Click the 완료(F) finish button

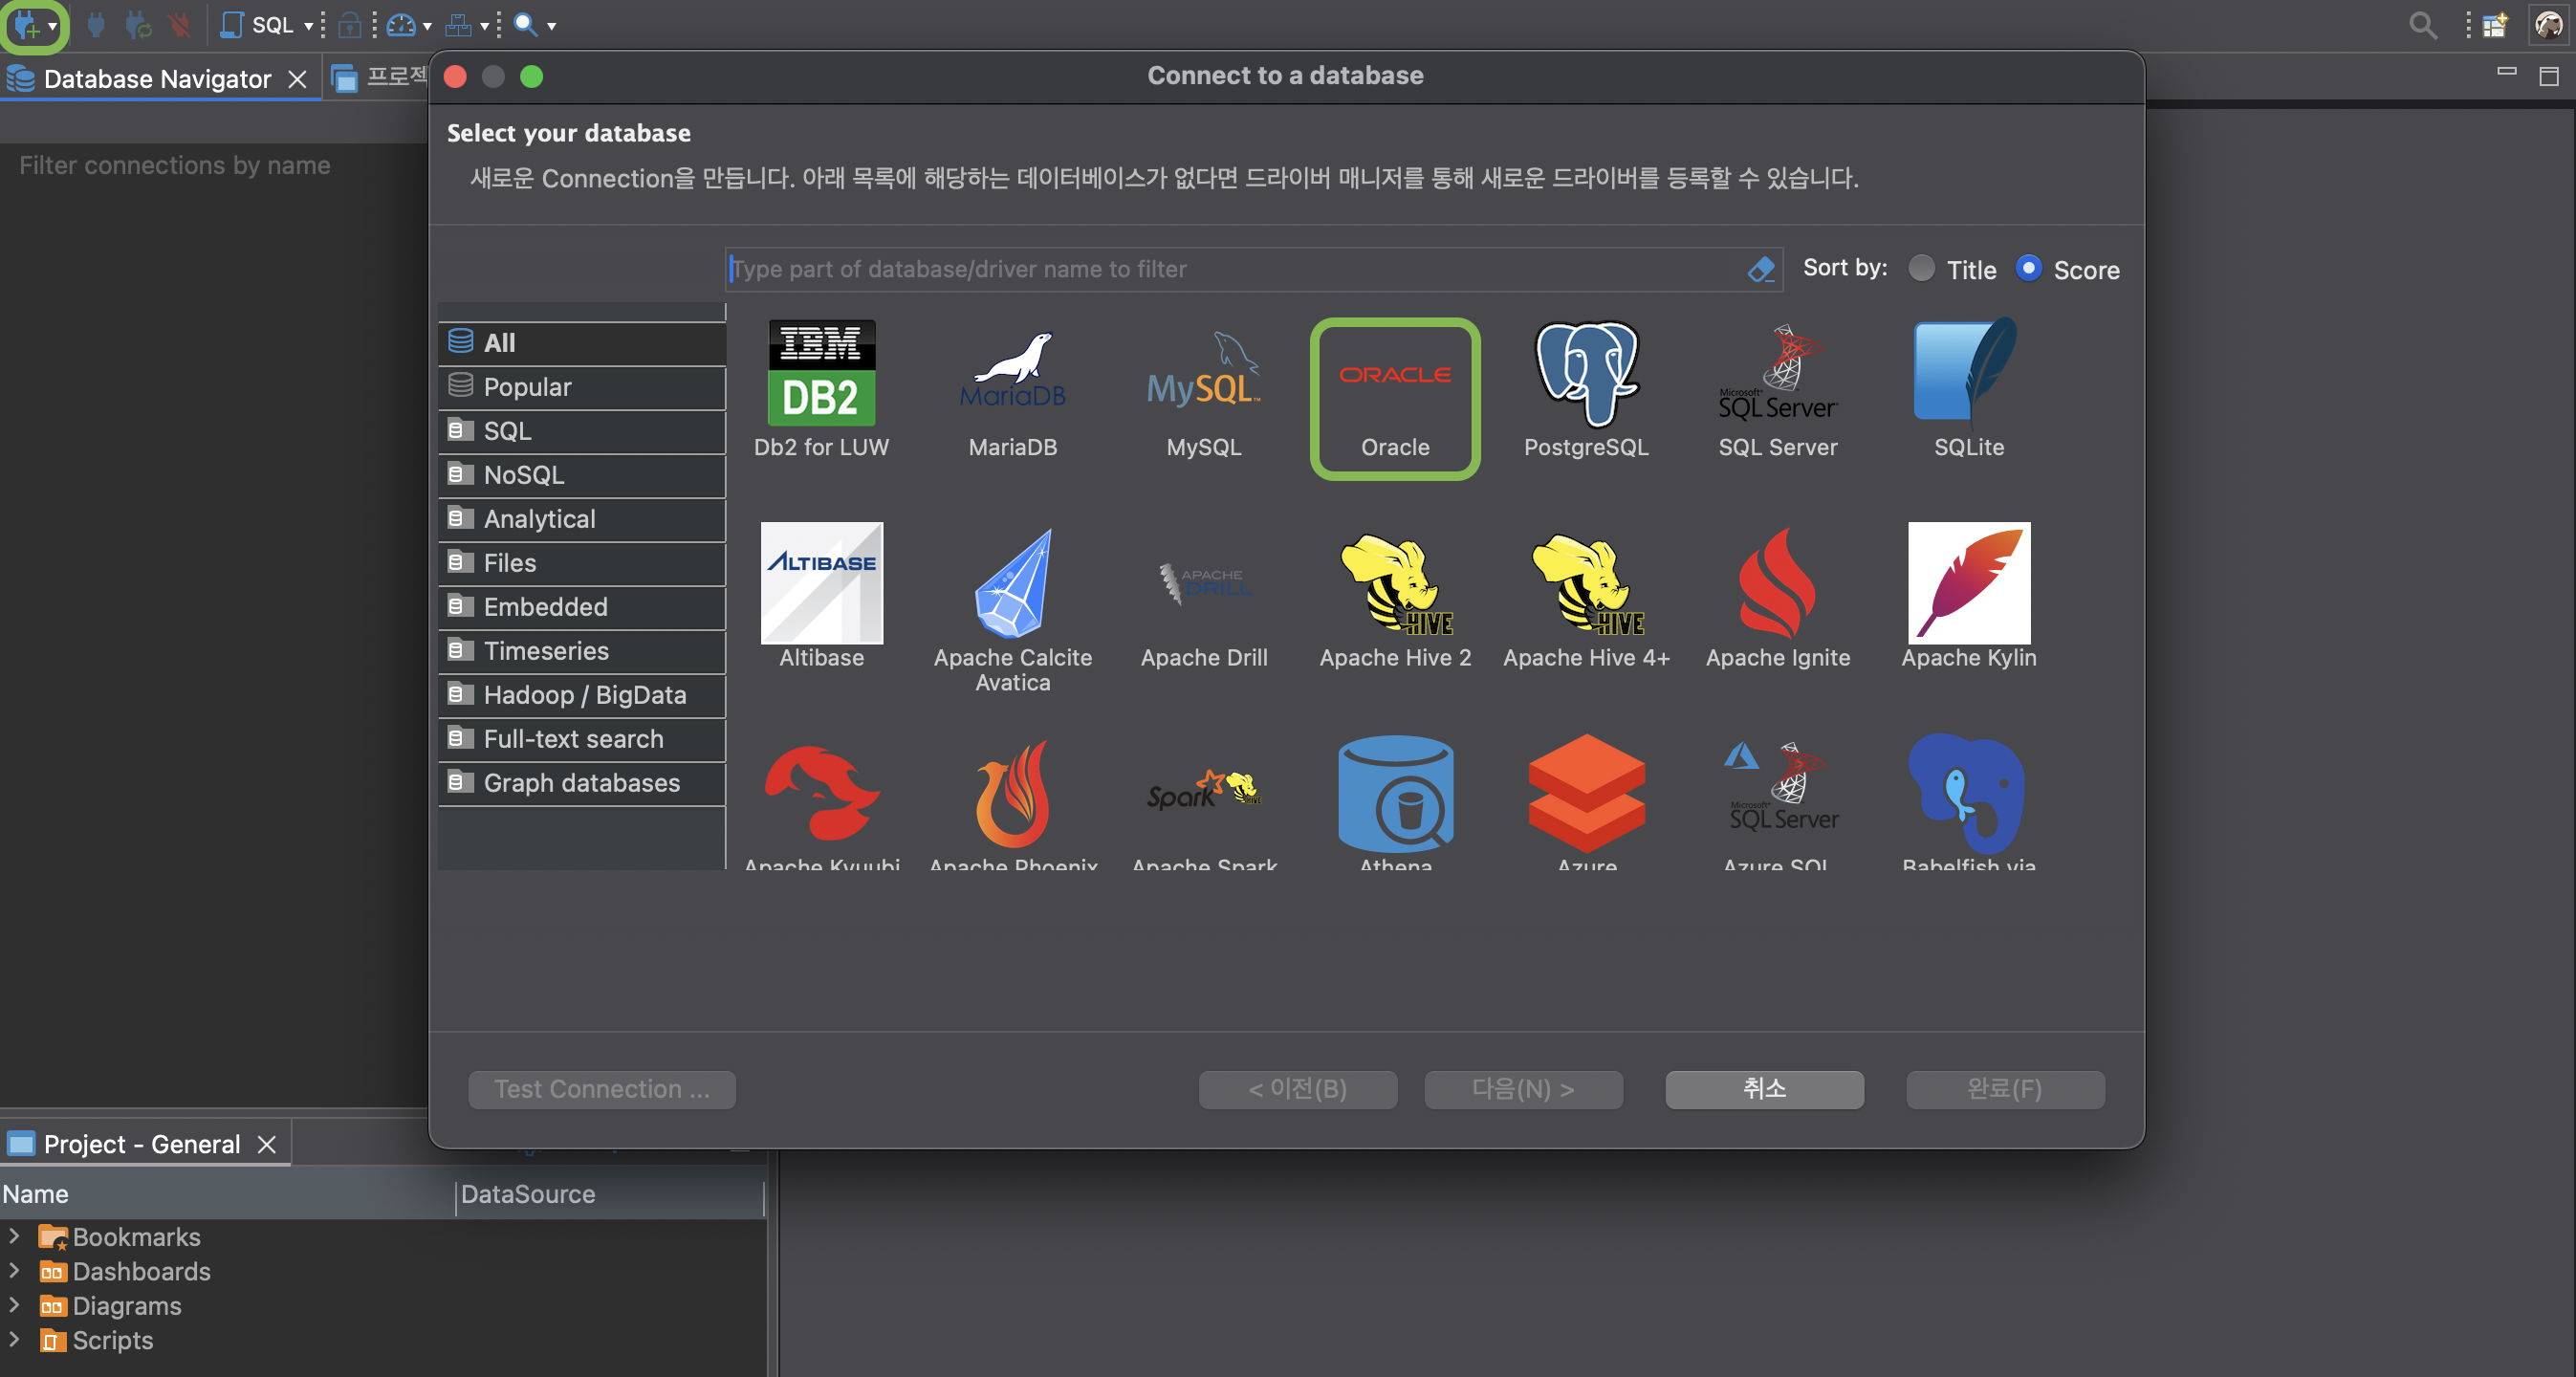(2005, 1089)
